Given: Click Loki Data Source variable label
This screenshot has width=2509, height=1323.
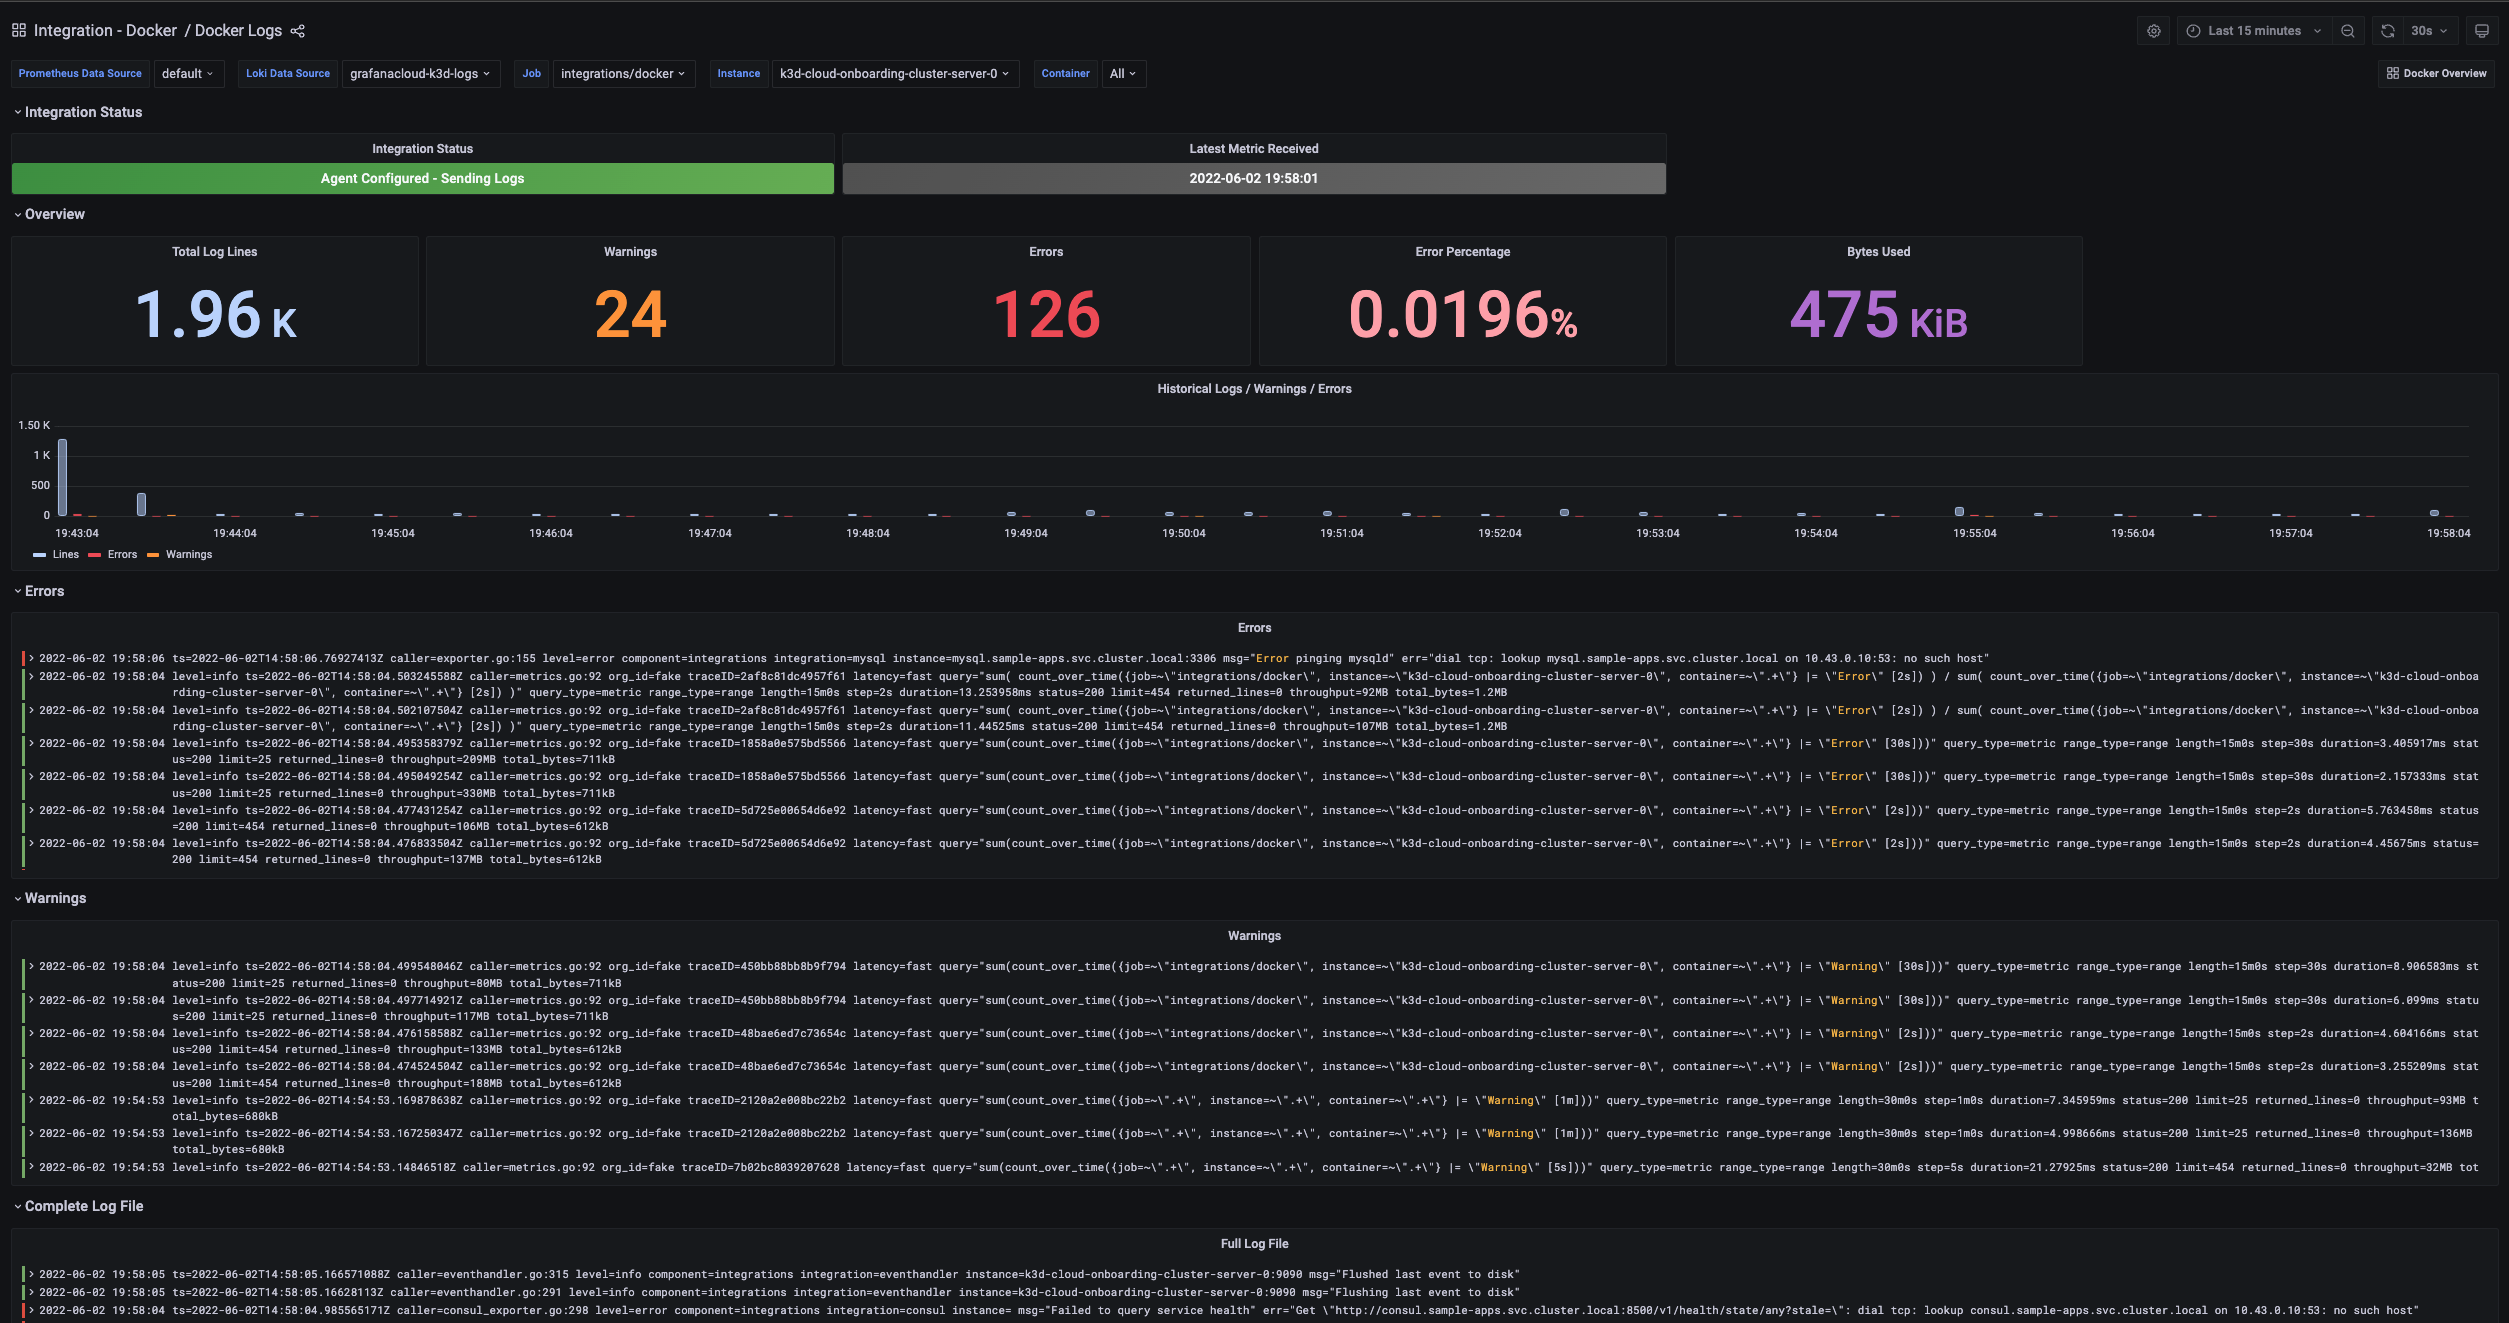Looking at the screenshot, I should pyautogui.click(x=288, y=74).
